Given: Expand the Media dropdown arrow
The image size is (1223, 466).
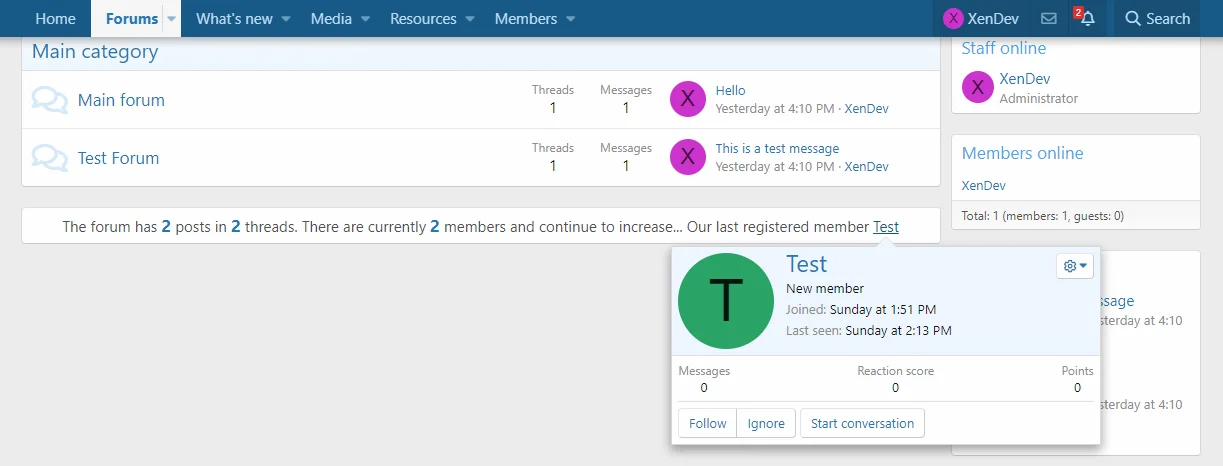Looking at the screenshot, I should (365, 19).
